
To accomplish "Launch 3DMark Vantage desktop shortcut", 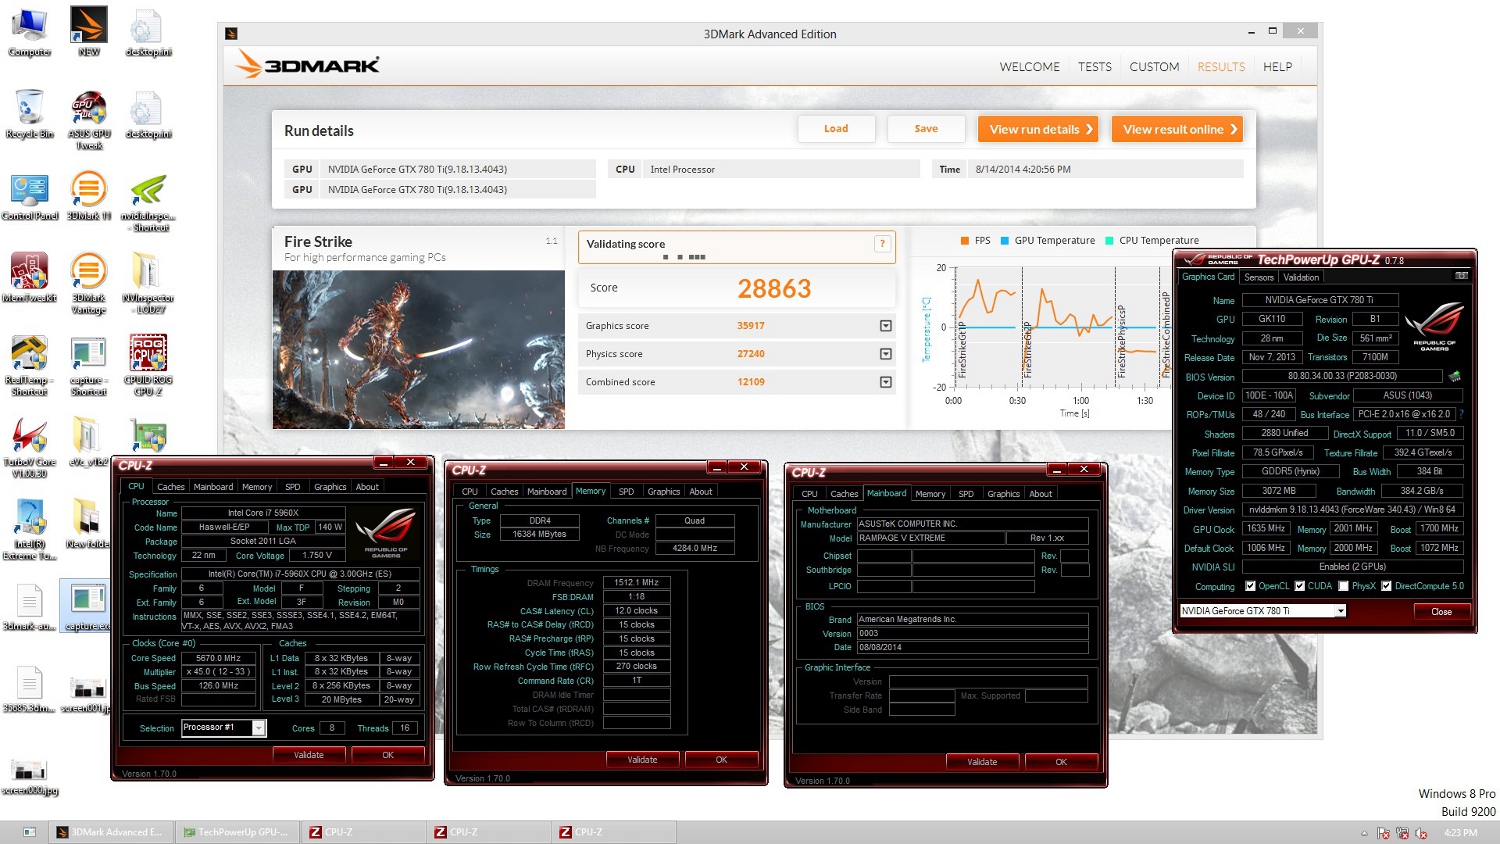I will [89, 284].
